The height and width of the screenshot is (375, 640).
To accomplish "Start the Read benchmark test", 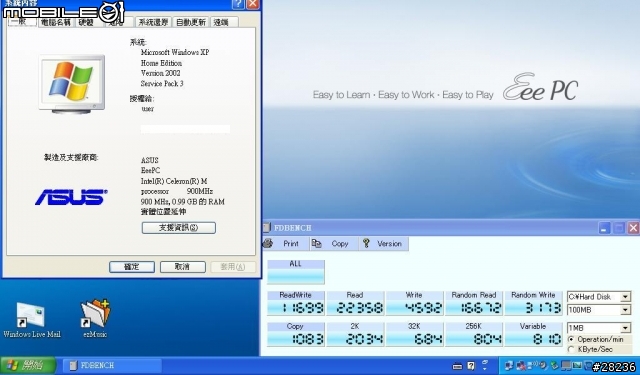I will pyautogui.click(x=355, y=303).
